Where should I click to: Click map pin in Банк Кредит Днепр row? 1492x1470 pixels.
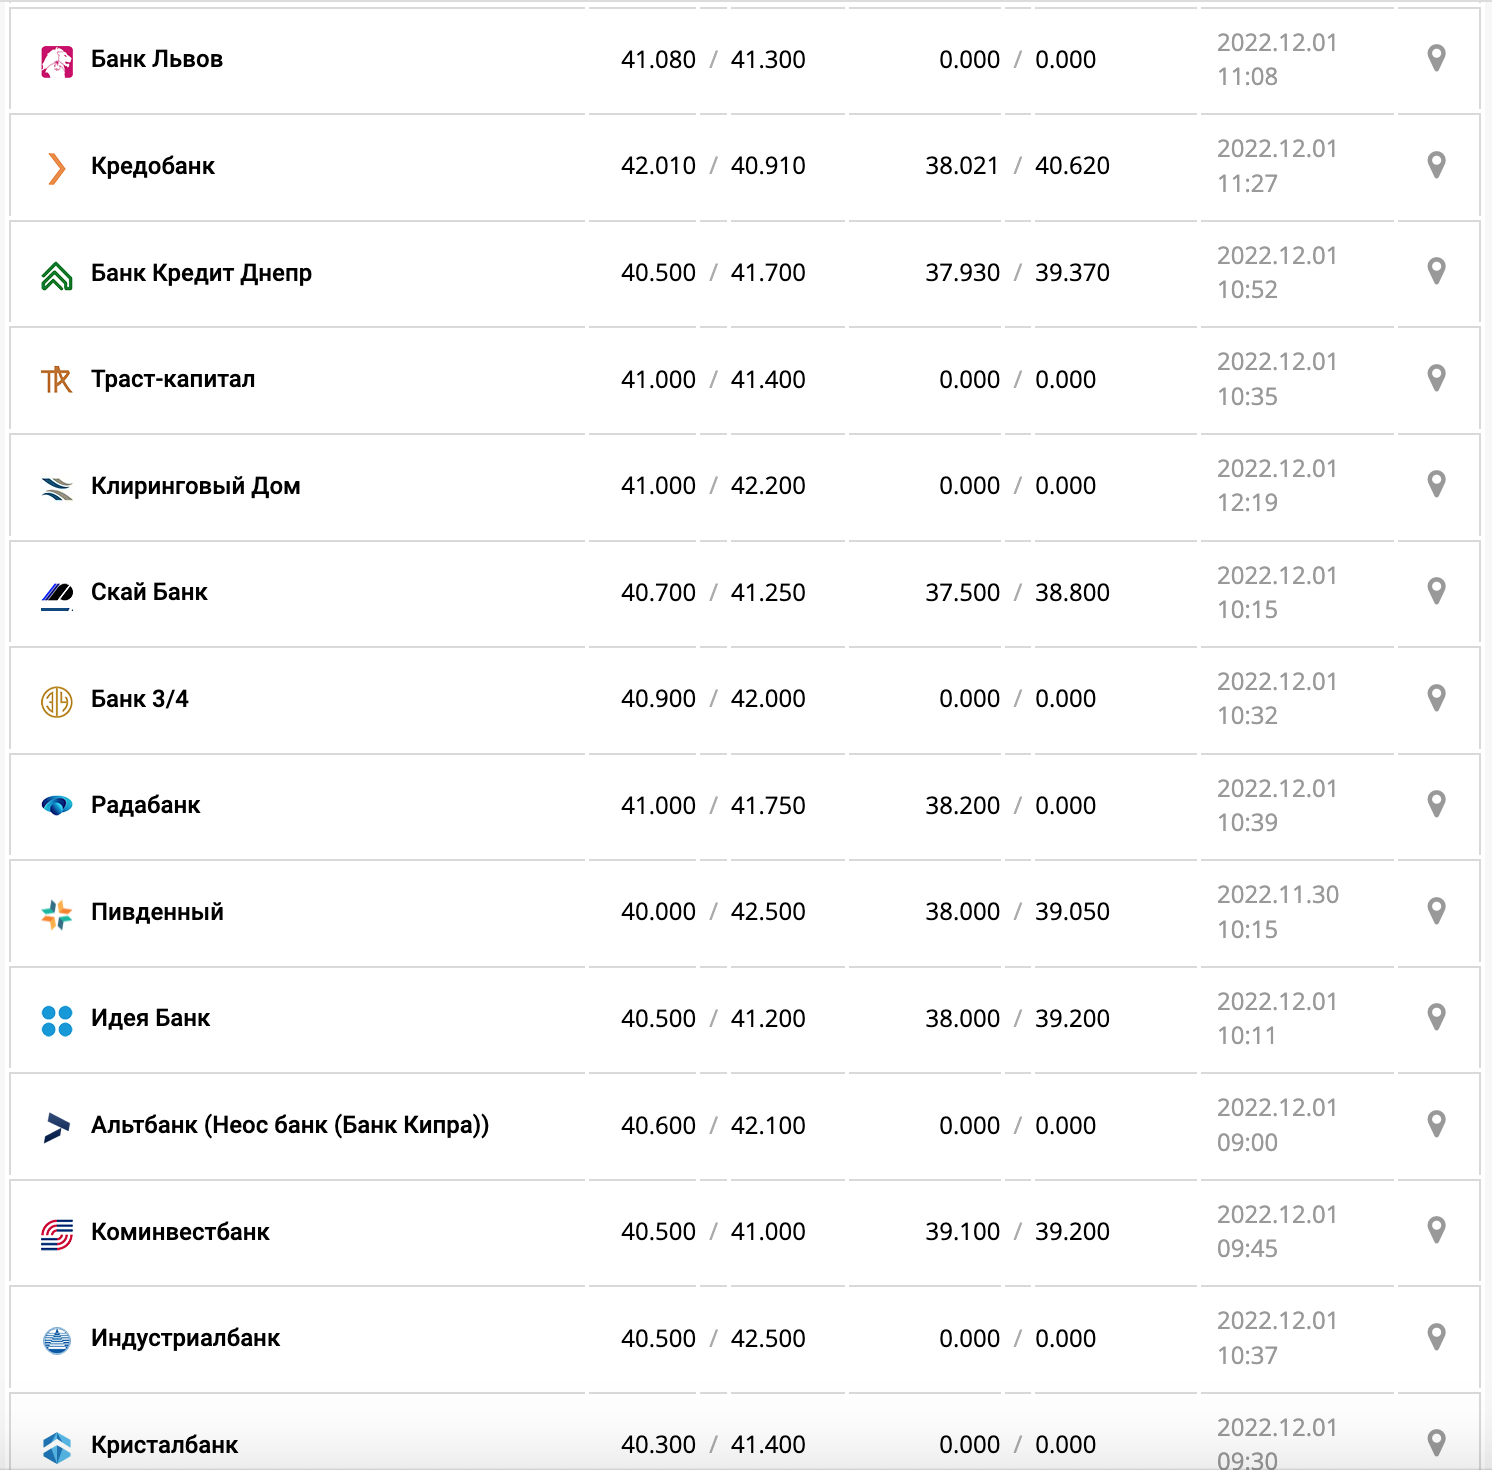click(1436, 271)
